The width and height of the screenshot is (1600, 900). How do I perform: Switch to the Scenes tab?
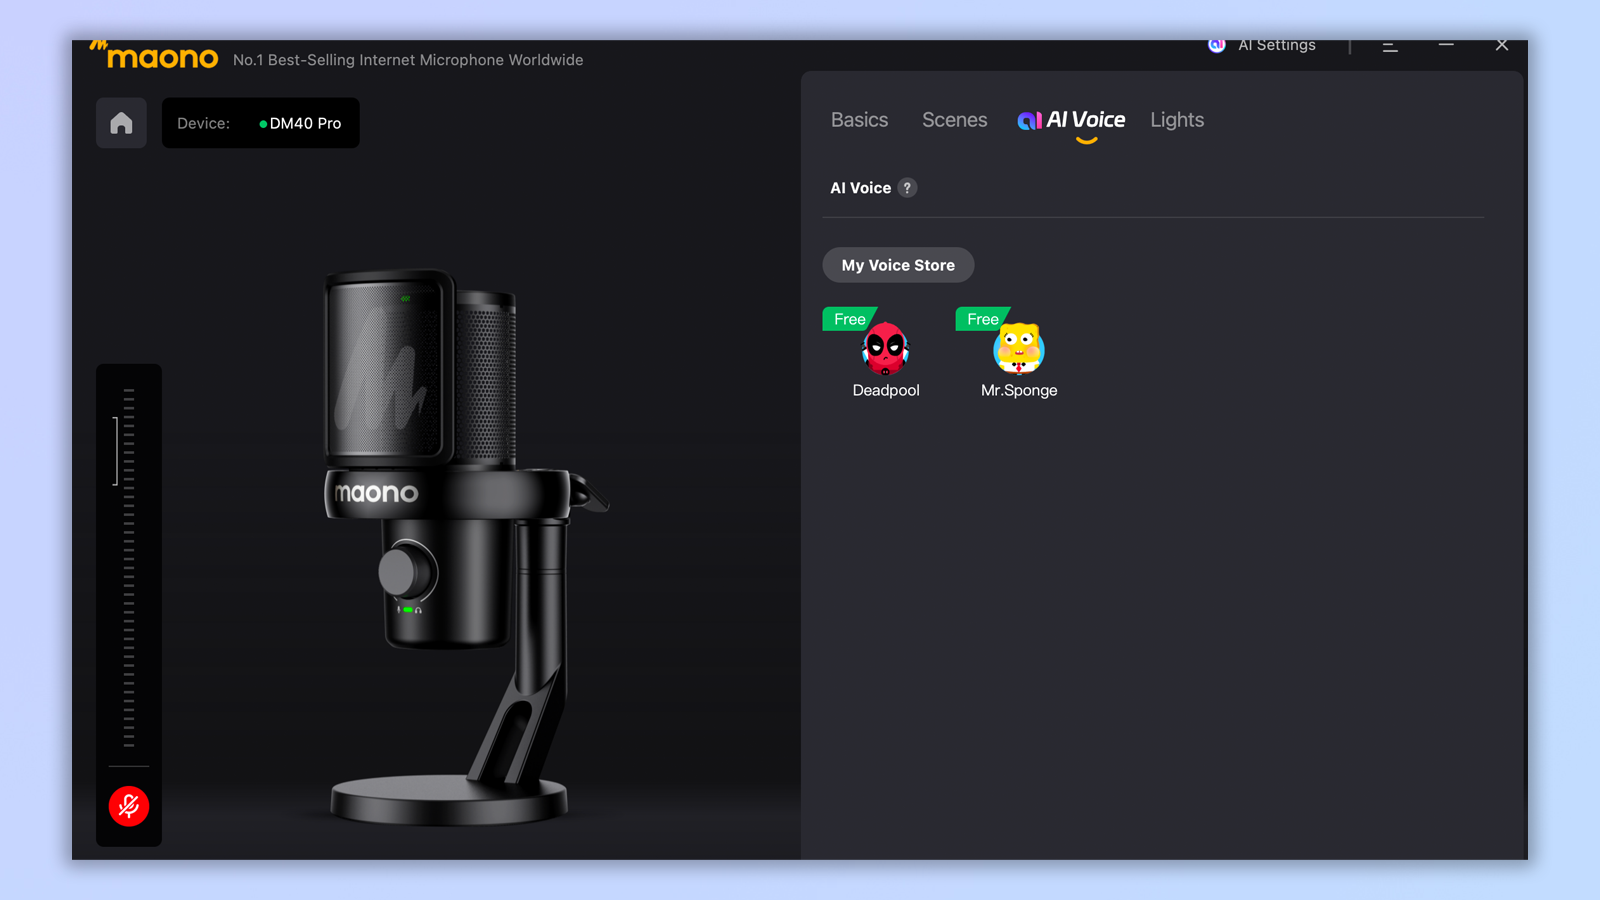tap(954, 120)
